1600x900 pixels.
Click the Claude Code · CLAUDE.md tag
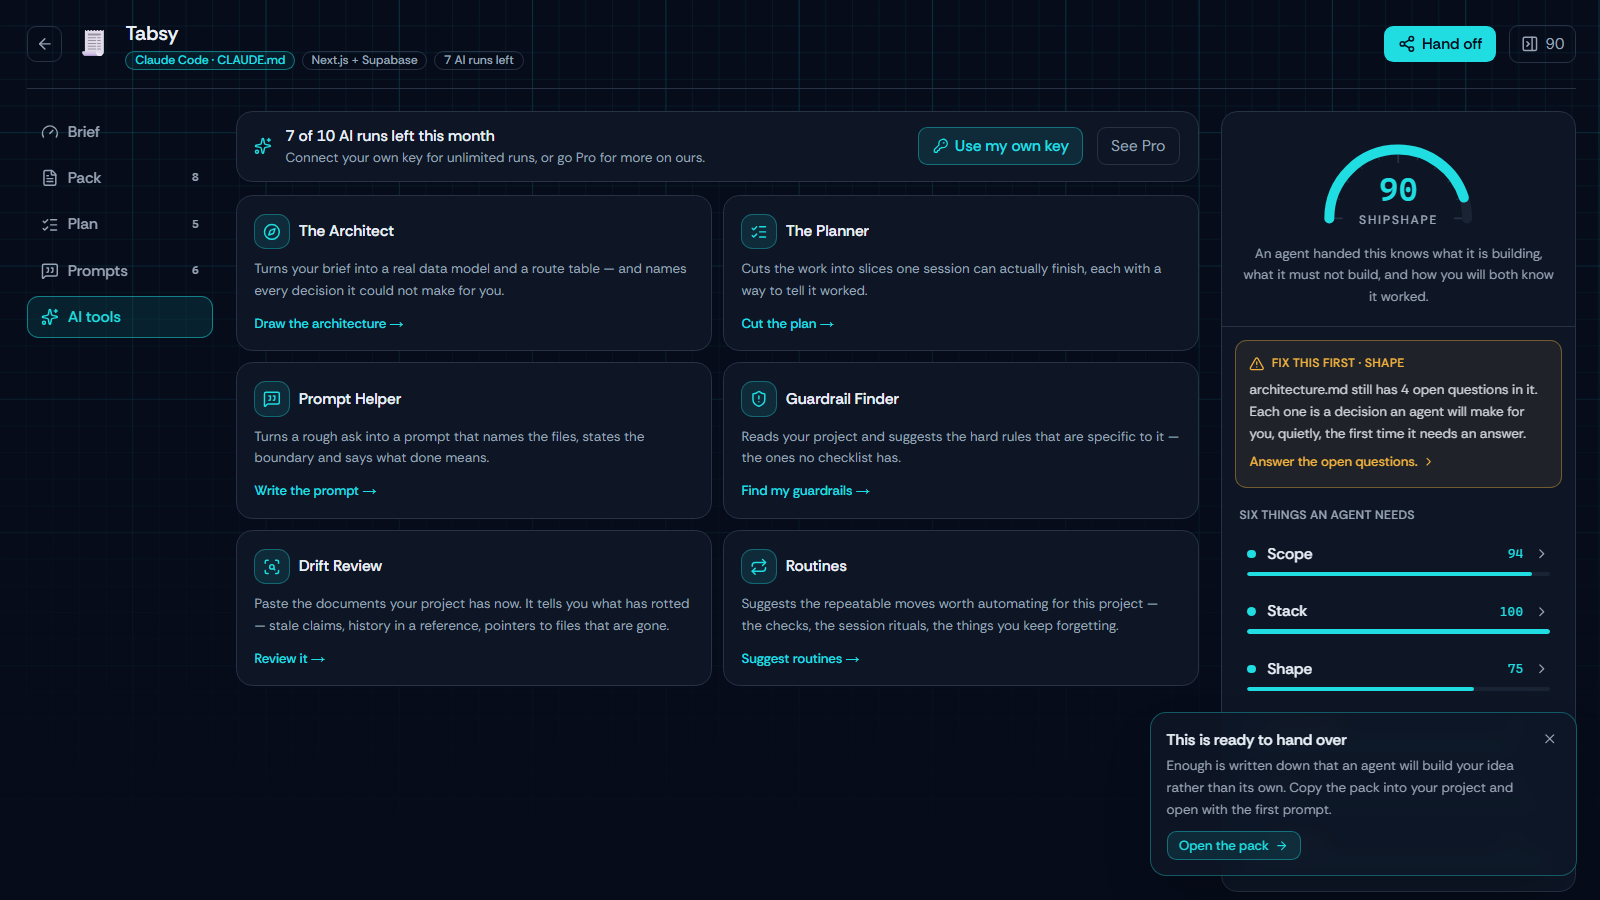click(x=210, y=60)
